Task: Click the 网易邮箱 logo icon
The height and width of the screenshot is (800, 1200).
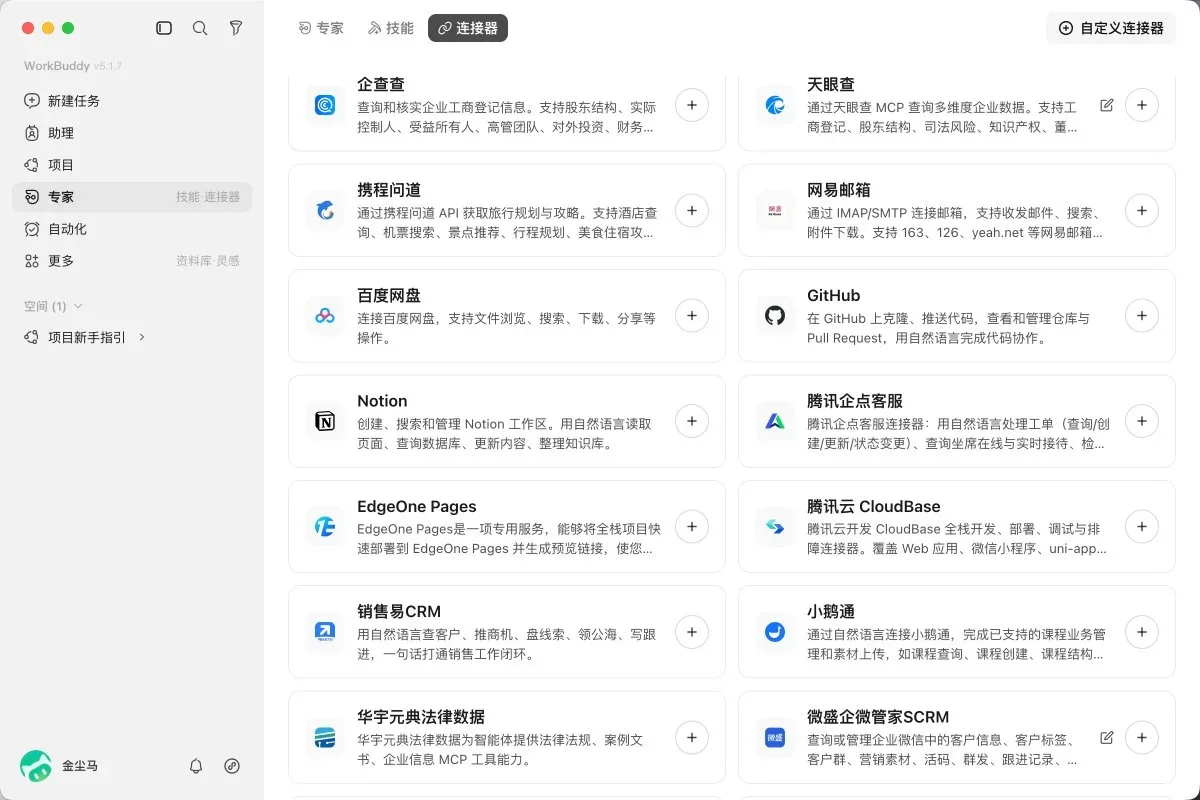Action: click(x=775, y=210)
